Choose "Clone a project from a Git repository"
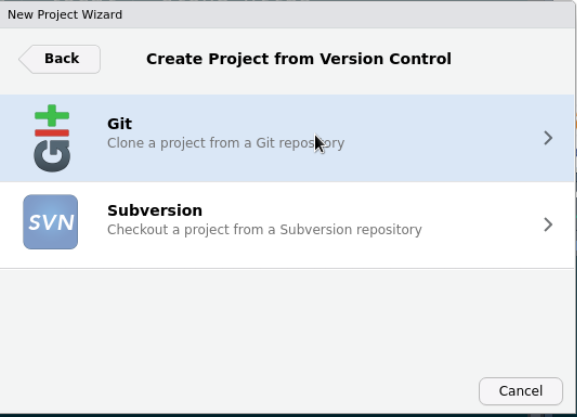This screenshot has height=417, width=577. pyautogui.click(x=226, y=143)
